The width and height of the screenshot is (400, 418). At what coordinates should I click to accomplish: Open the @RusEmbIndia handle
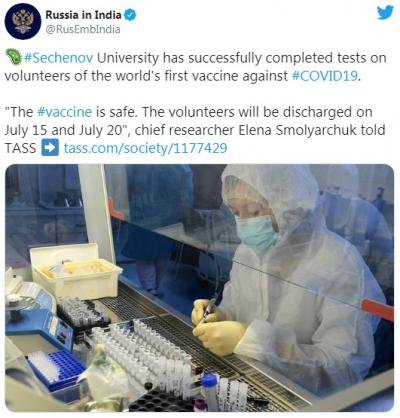point(83,29)
